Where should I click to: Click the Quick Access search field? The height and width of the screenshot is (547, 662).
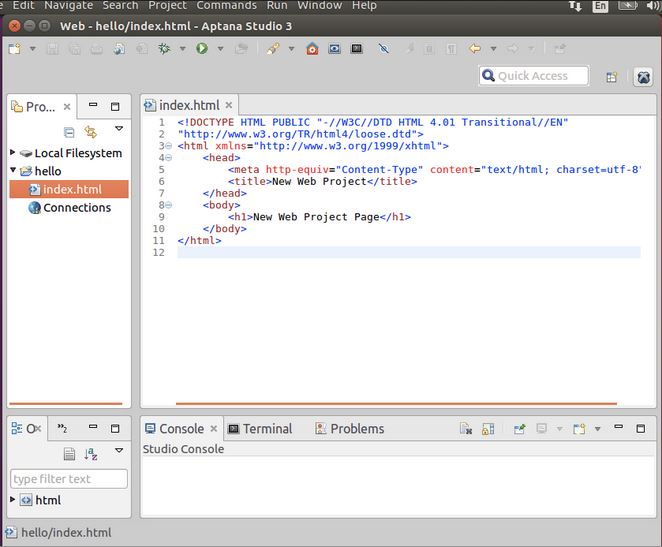(x=534, y=76)
